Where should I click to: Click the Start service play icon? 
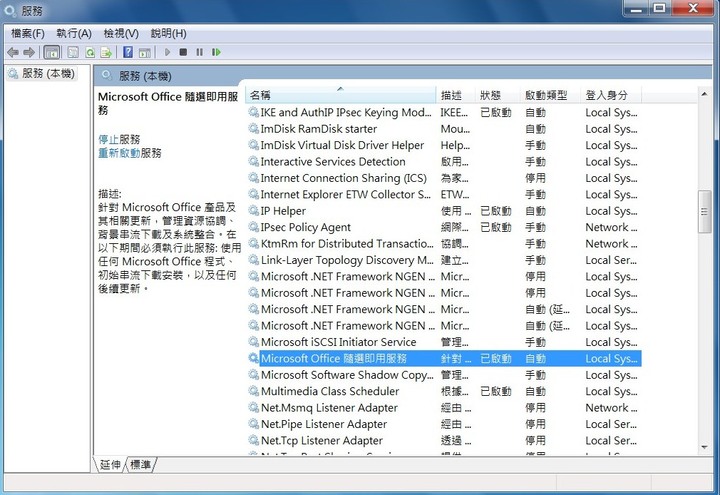tap(167, 52)
